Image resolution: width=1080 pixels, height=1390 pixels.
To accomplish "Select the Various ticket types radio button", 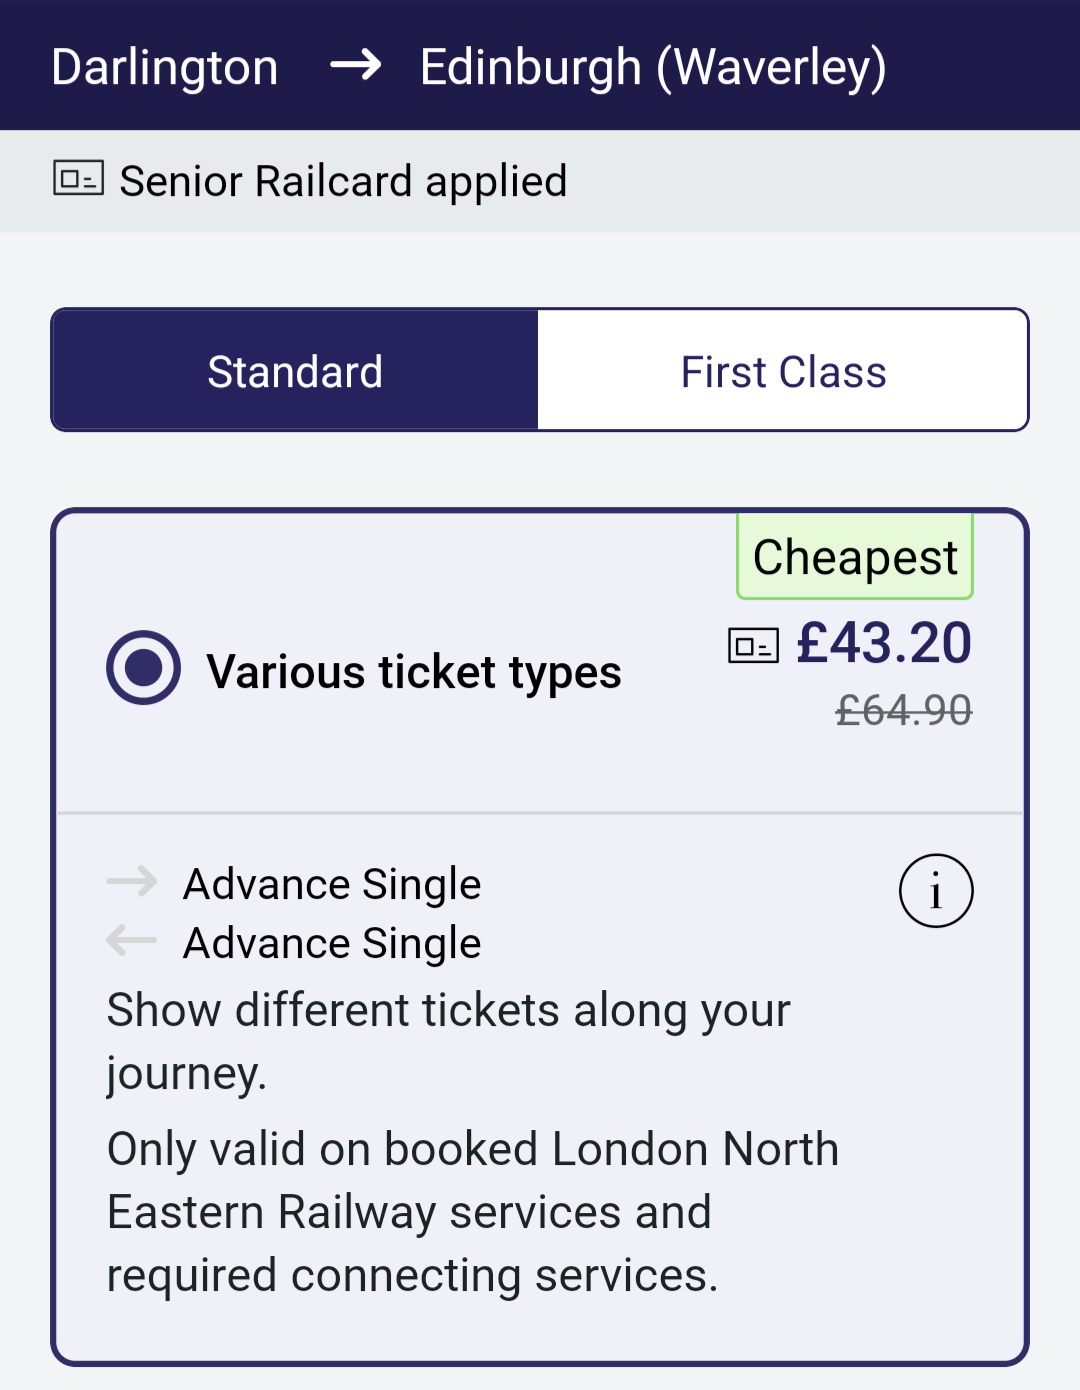I will click(x=144, y=668).
